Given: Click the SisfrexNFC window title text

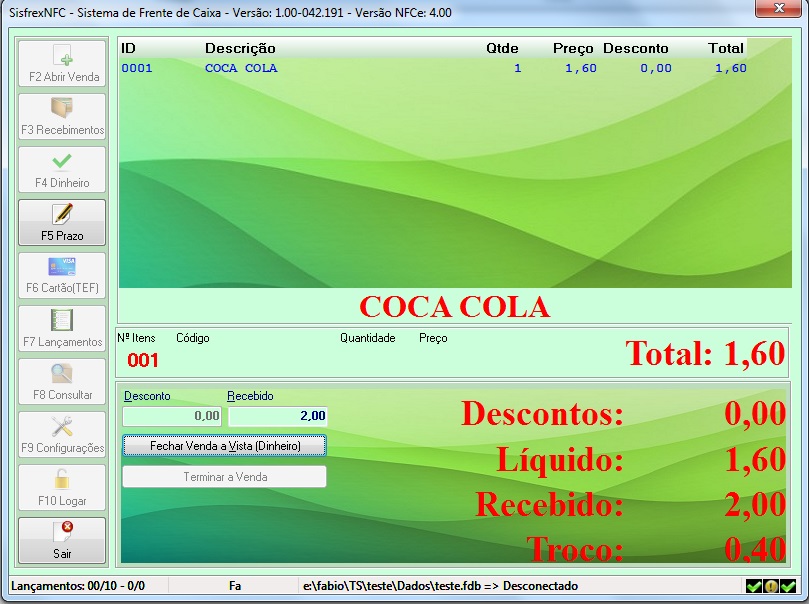Looking at the screenshot, I should (230, 12).
